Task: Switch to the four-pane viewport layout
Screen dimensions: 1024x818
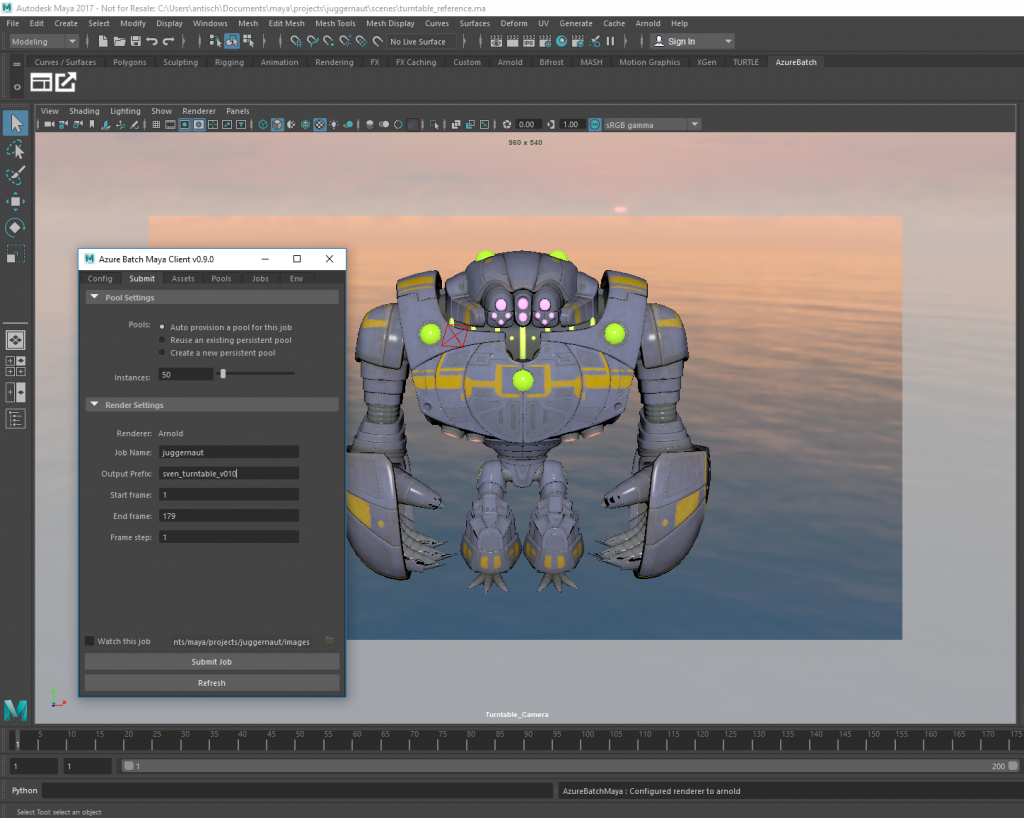Action: 16,366
